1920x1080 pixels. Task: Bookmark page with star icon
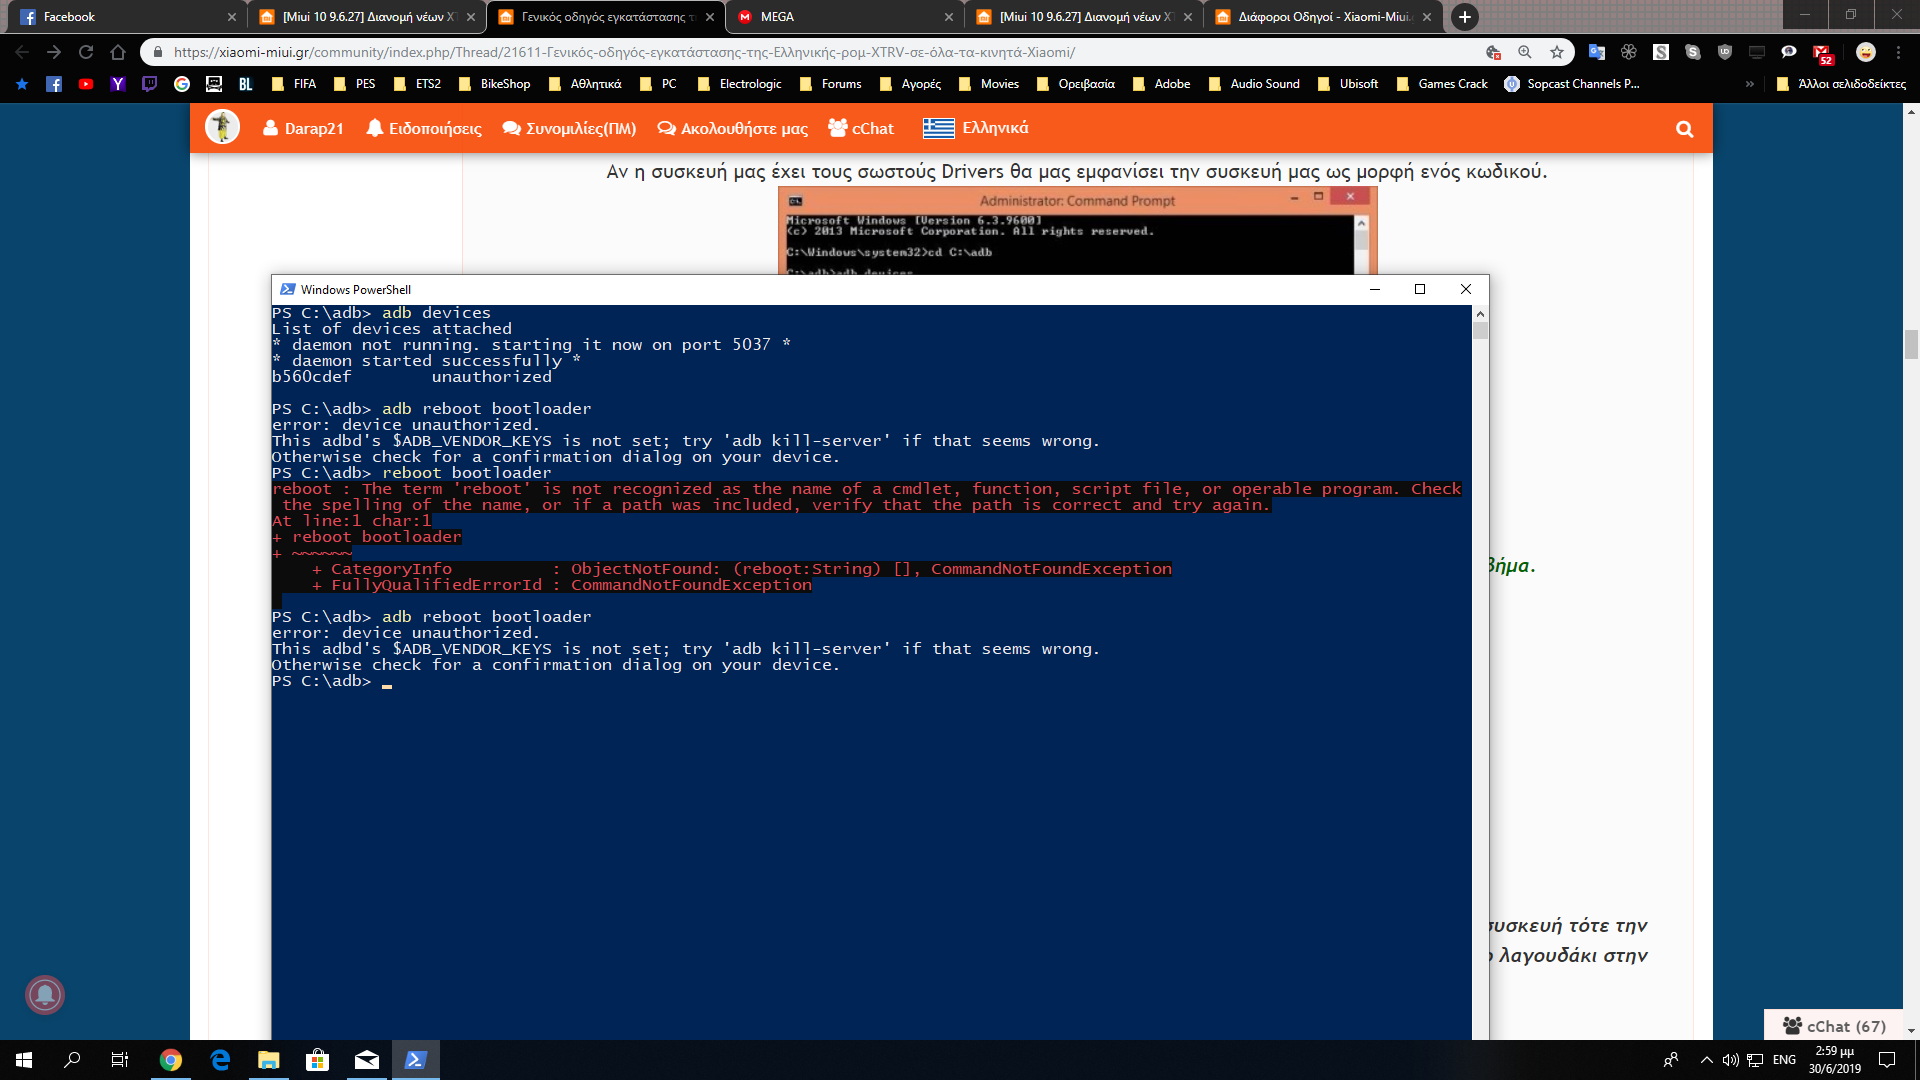(1557, 52)
